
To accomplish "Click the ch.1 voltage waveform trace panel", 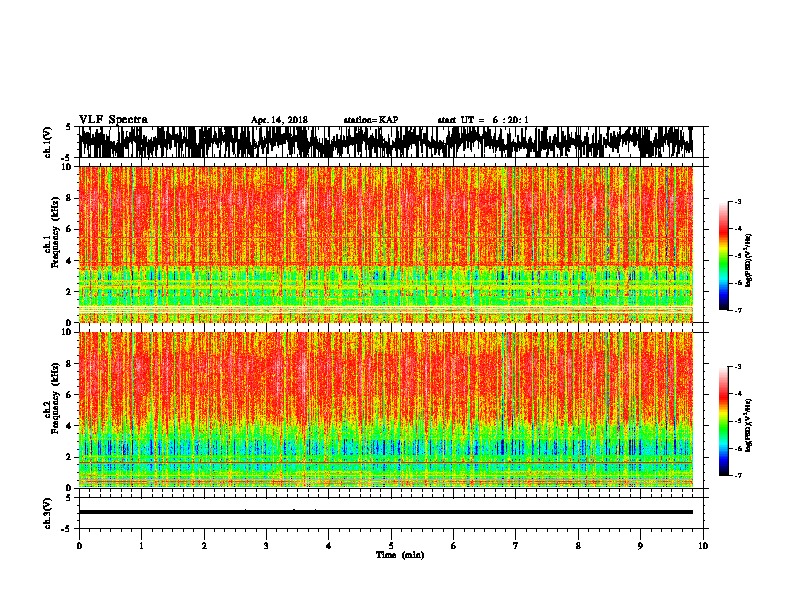I will [385, 142].
